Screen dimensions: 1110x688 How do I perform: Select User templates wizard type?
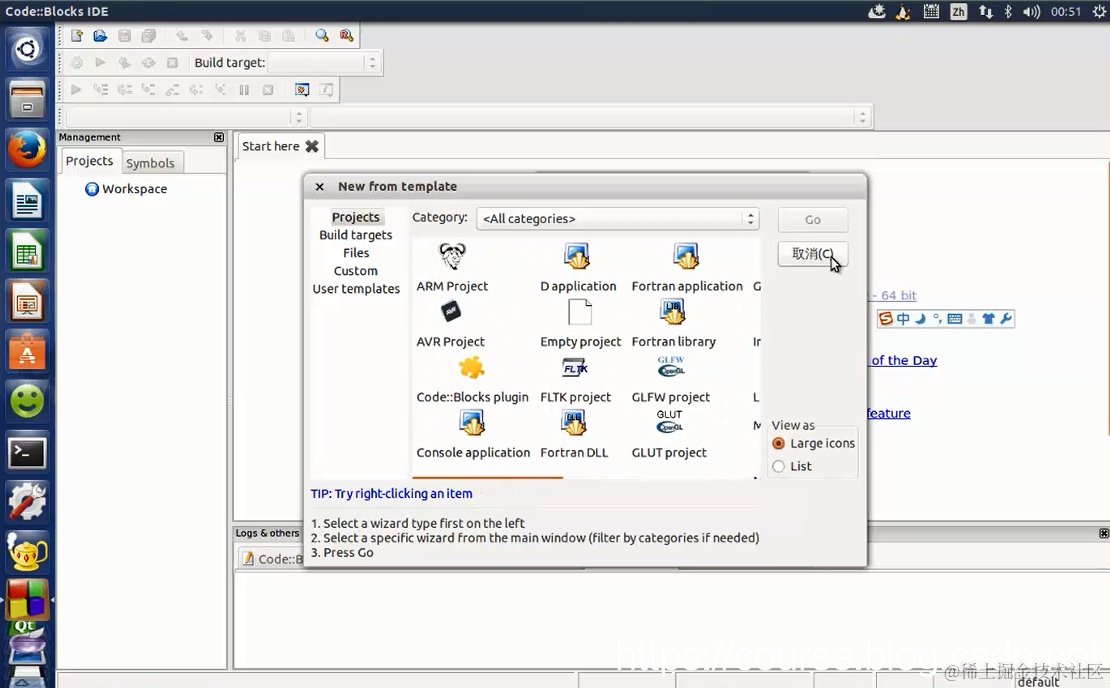pos(356,289)
